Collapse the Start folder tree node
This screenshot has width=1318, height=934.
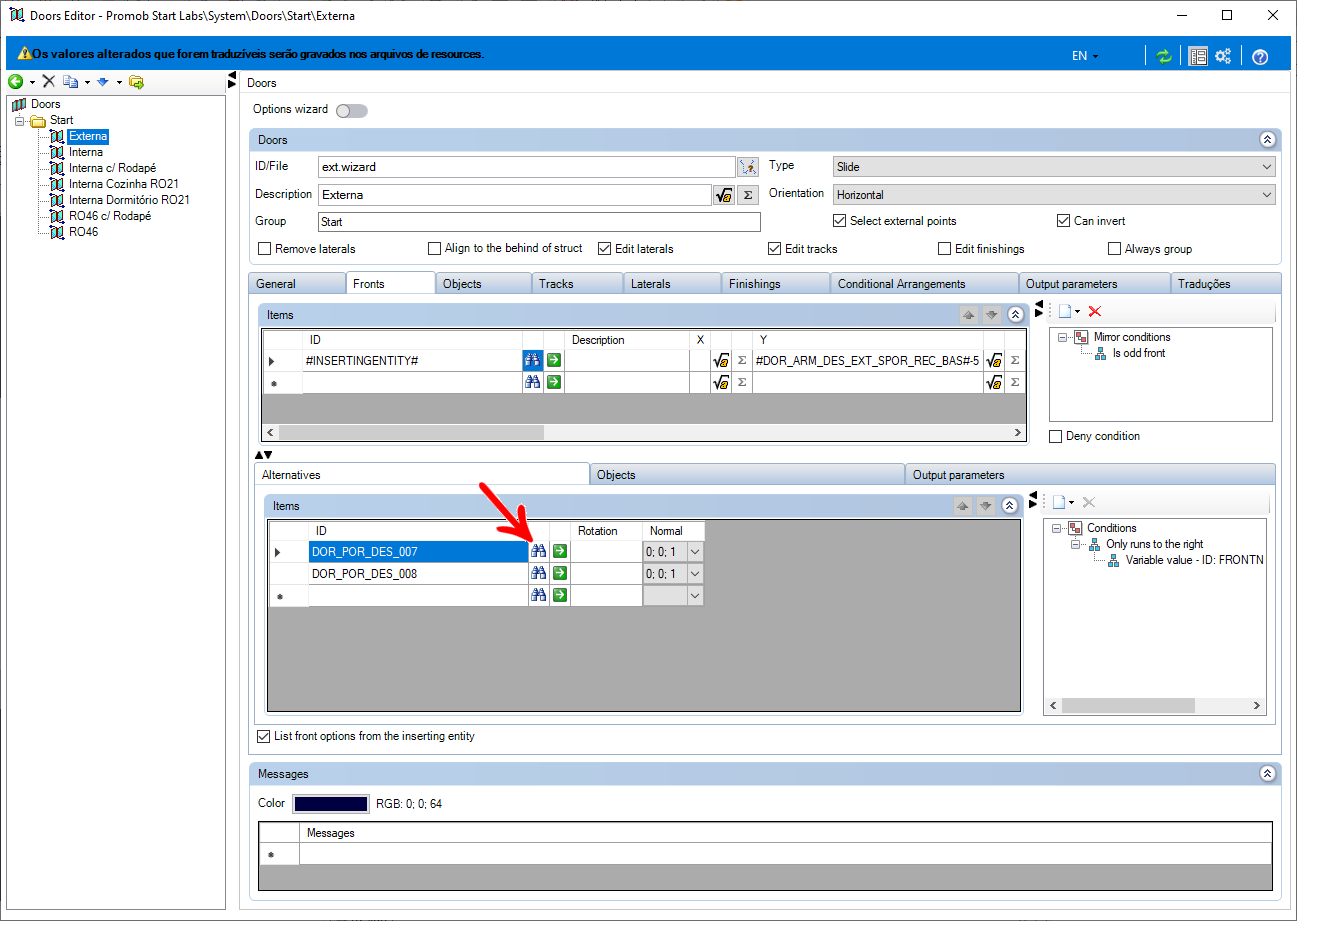(x=19, y=121)
